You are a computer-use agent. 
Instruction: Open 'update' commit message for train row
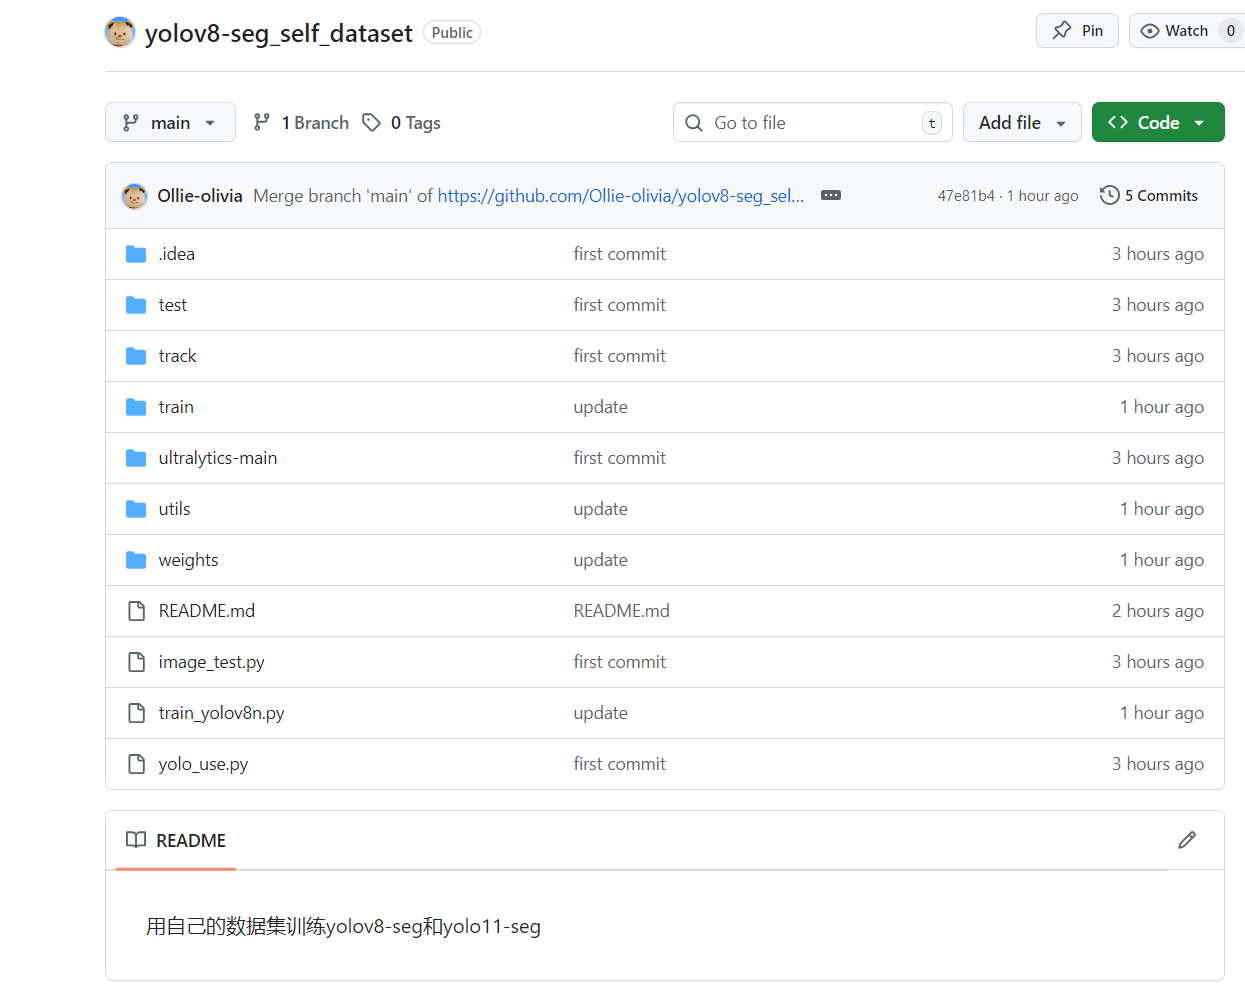coord(600,407)
